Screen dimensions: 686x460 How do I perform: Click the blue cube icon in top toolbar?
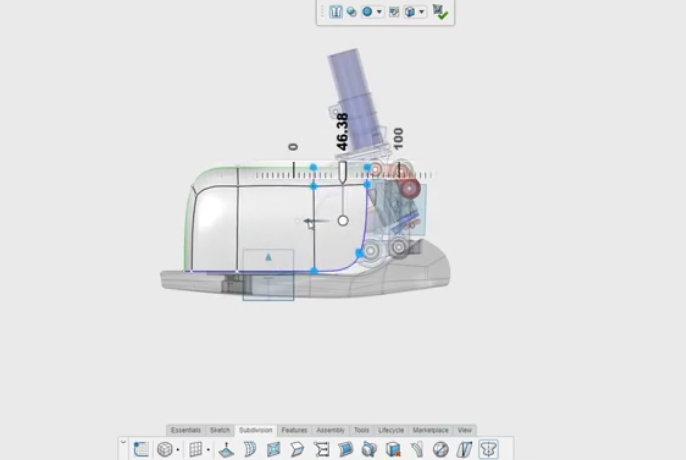coord(410,12)
